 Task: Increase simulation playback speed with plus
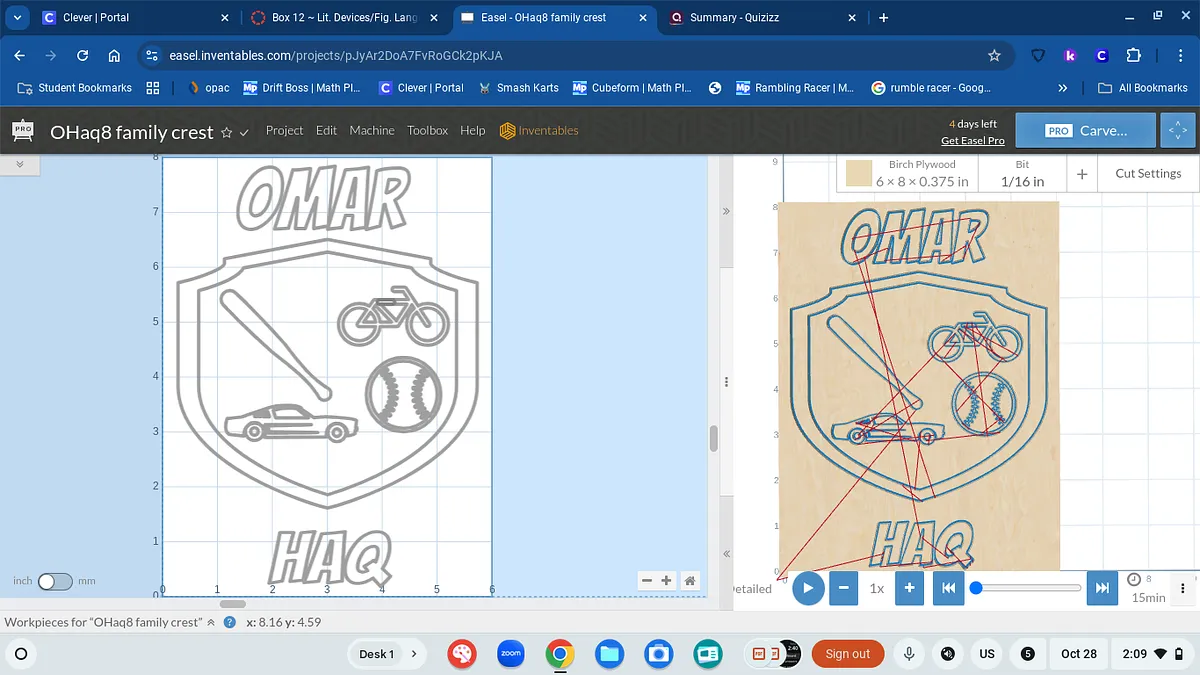pyautogui.click(x=909, y=588)
